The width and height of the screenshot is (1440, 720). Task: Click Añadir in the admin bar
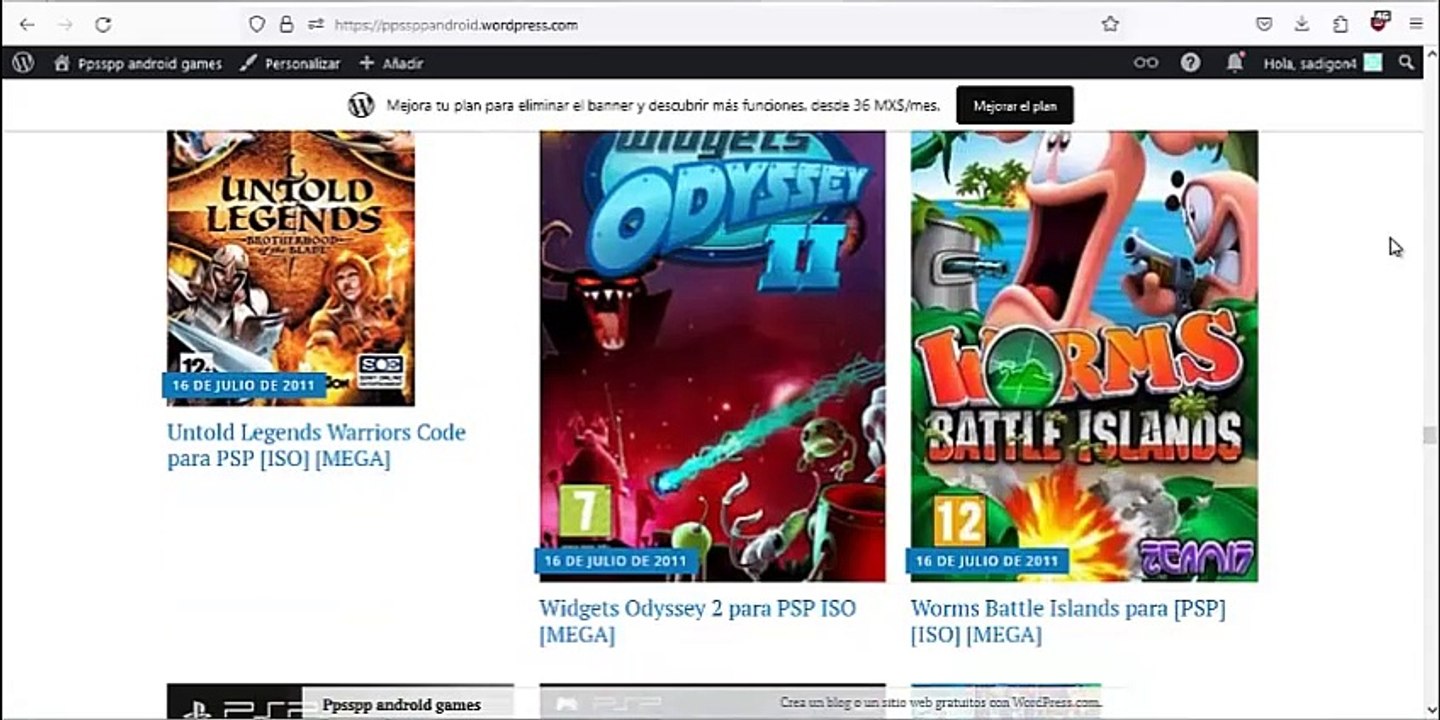pos(391,63)
